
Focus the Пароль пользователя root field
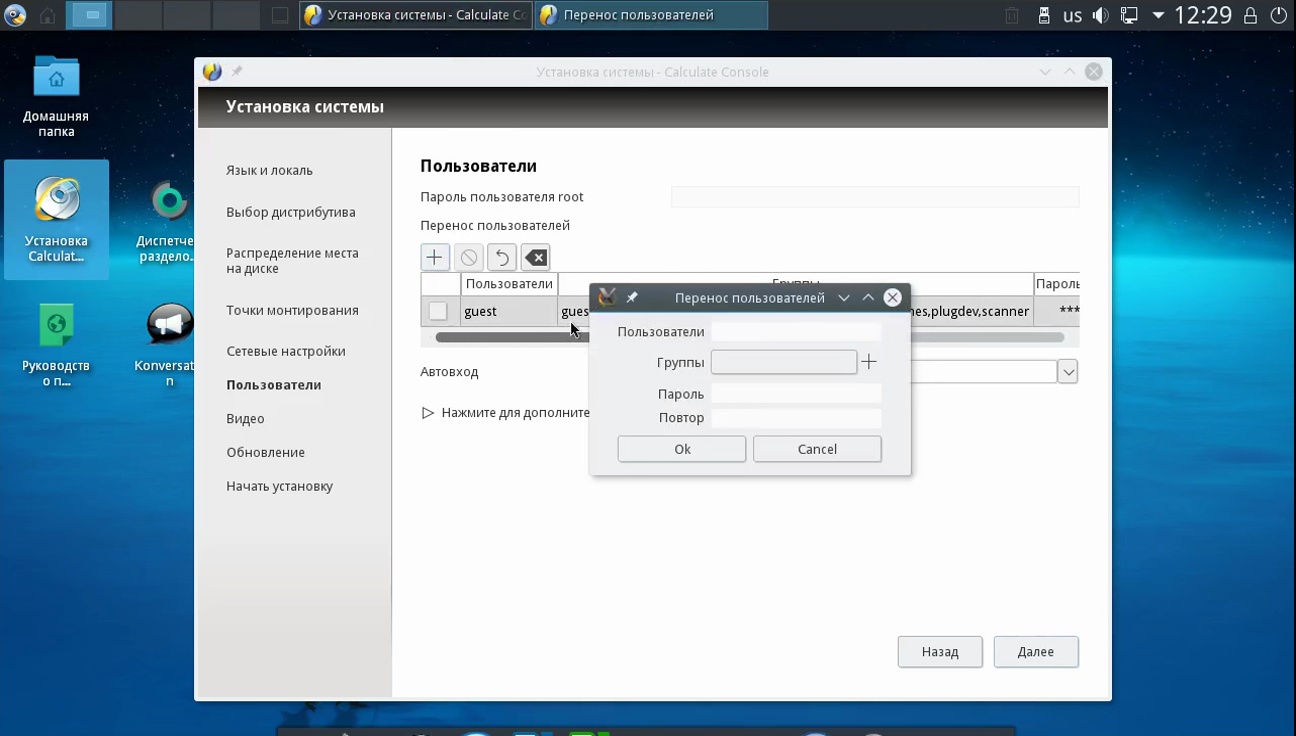pyautogui.click(x=875, y=197)
